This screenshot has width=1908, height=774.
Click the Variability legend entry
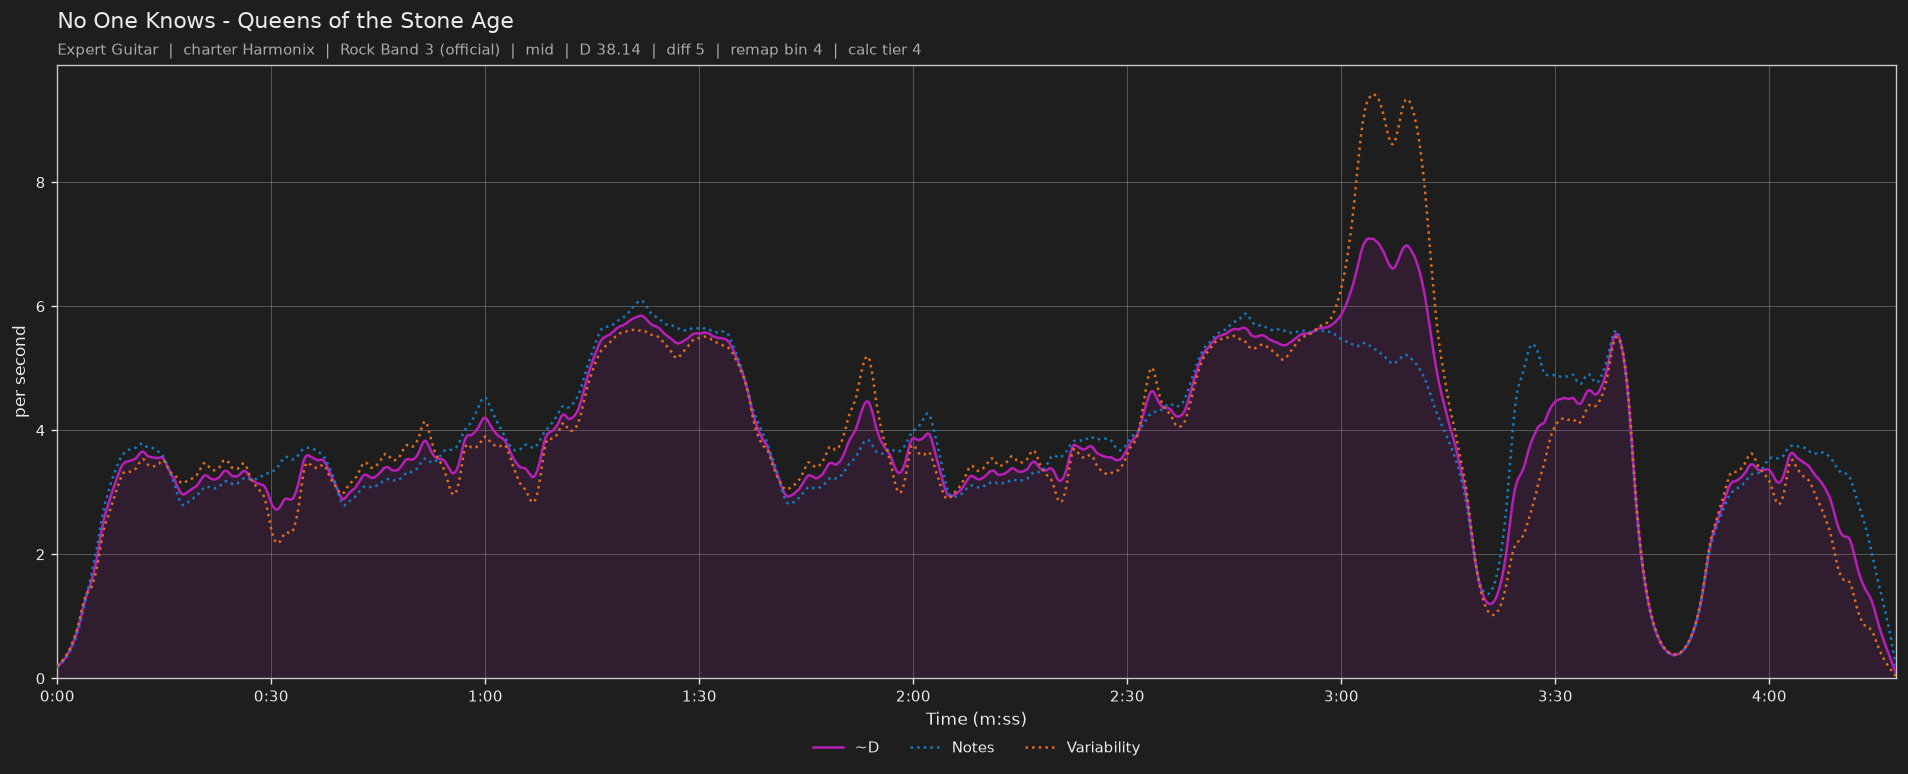pos(1083,748)
